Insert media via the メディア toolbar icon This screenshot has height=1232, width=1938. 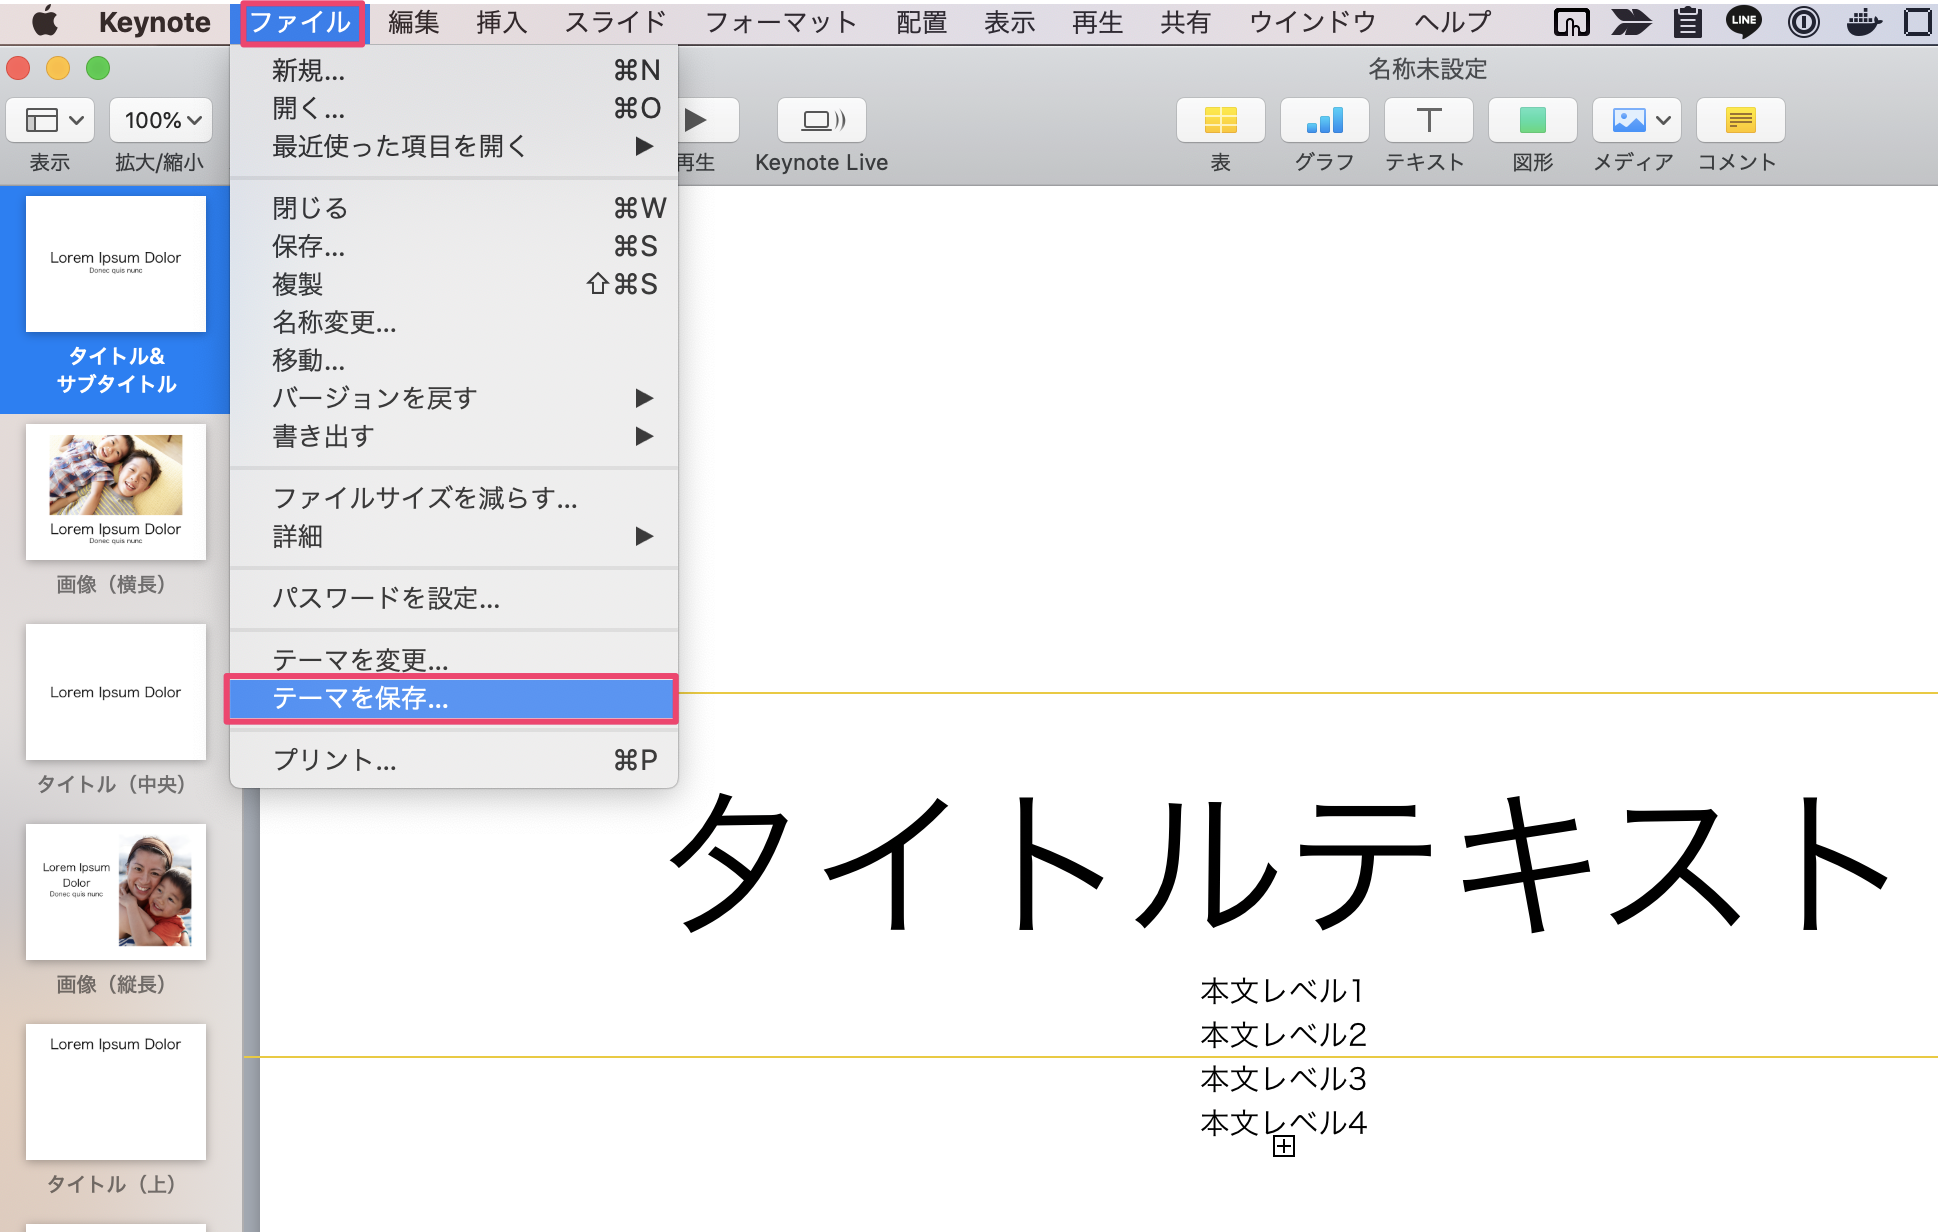click(1627, 120)
